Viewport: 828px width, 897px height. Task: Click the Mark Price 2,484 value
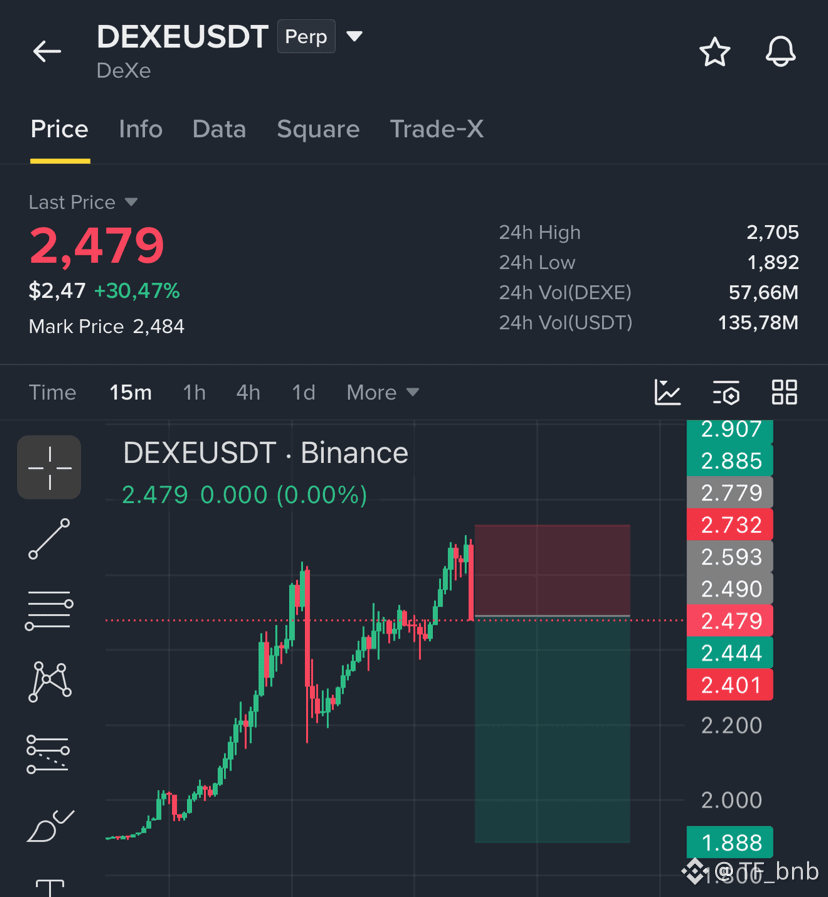pyautogui.click(x=159, y=327)
